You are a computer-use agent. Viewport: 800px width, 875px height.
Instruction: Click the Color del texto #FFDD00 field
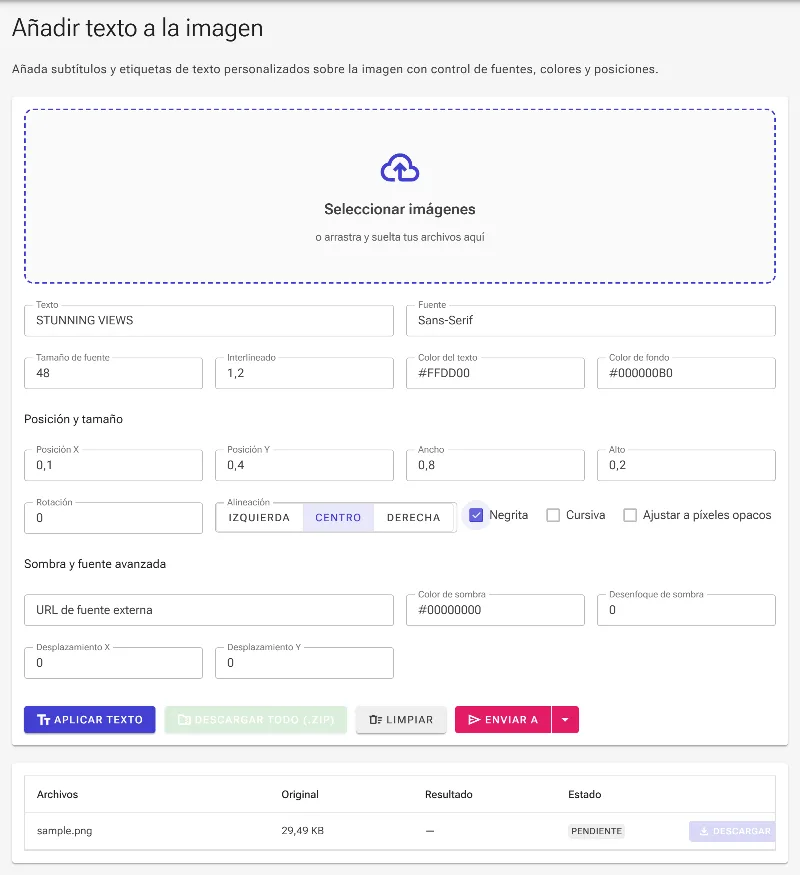tap(495, 373)
